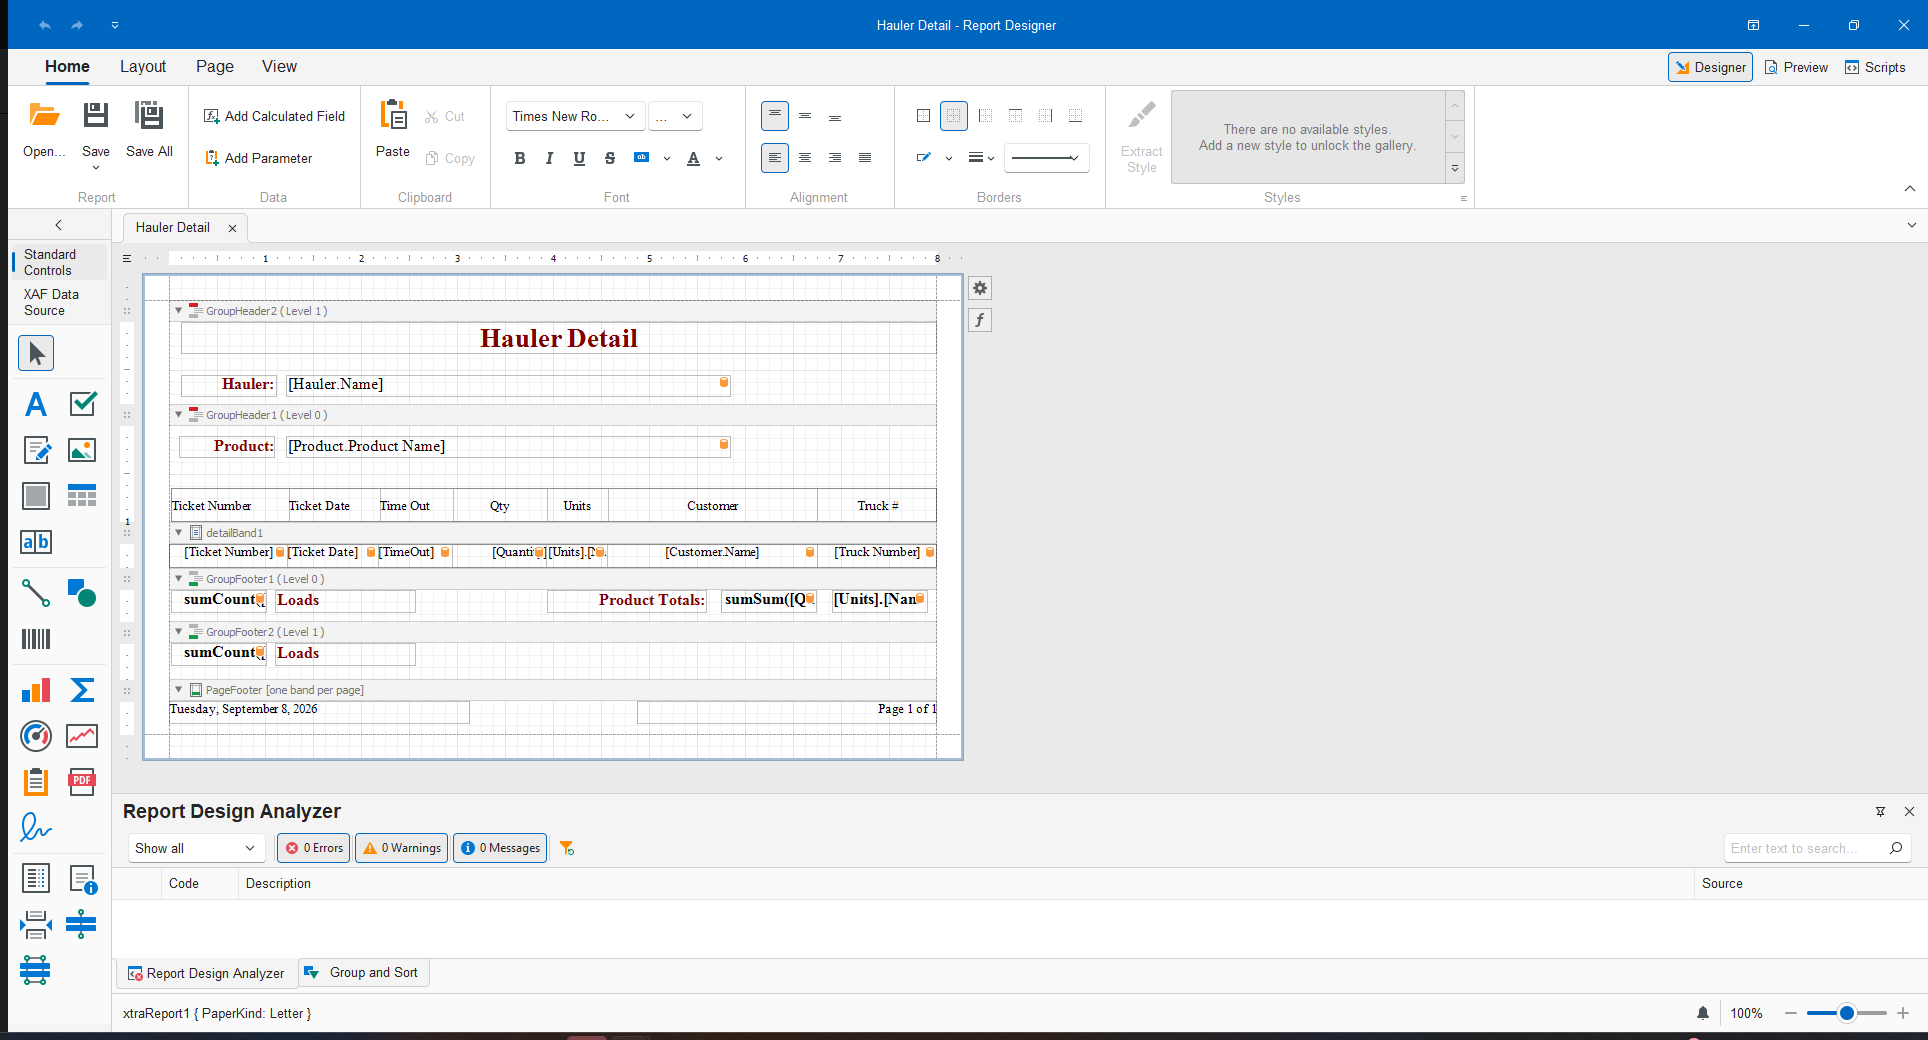Pick the Gauge control tool

[36, 736]
